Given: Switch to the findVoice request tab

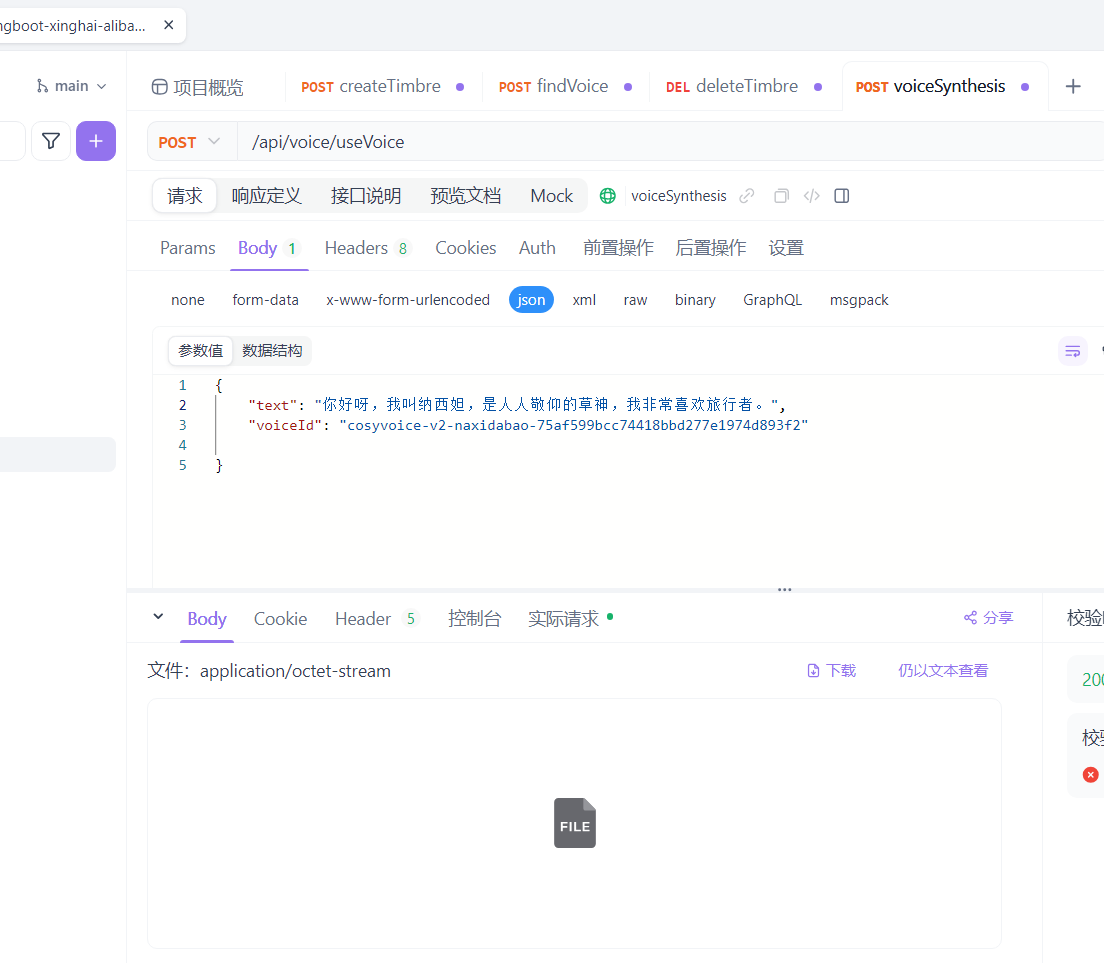Looking at the screenshot, I should (x=552, y=86).
